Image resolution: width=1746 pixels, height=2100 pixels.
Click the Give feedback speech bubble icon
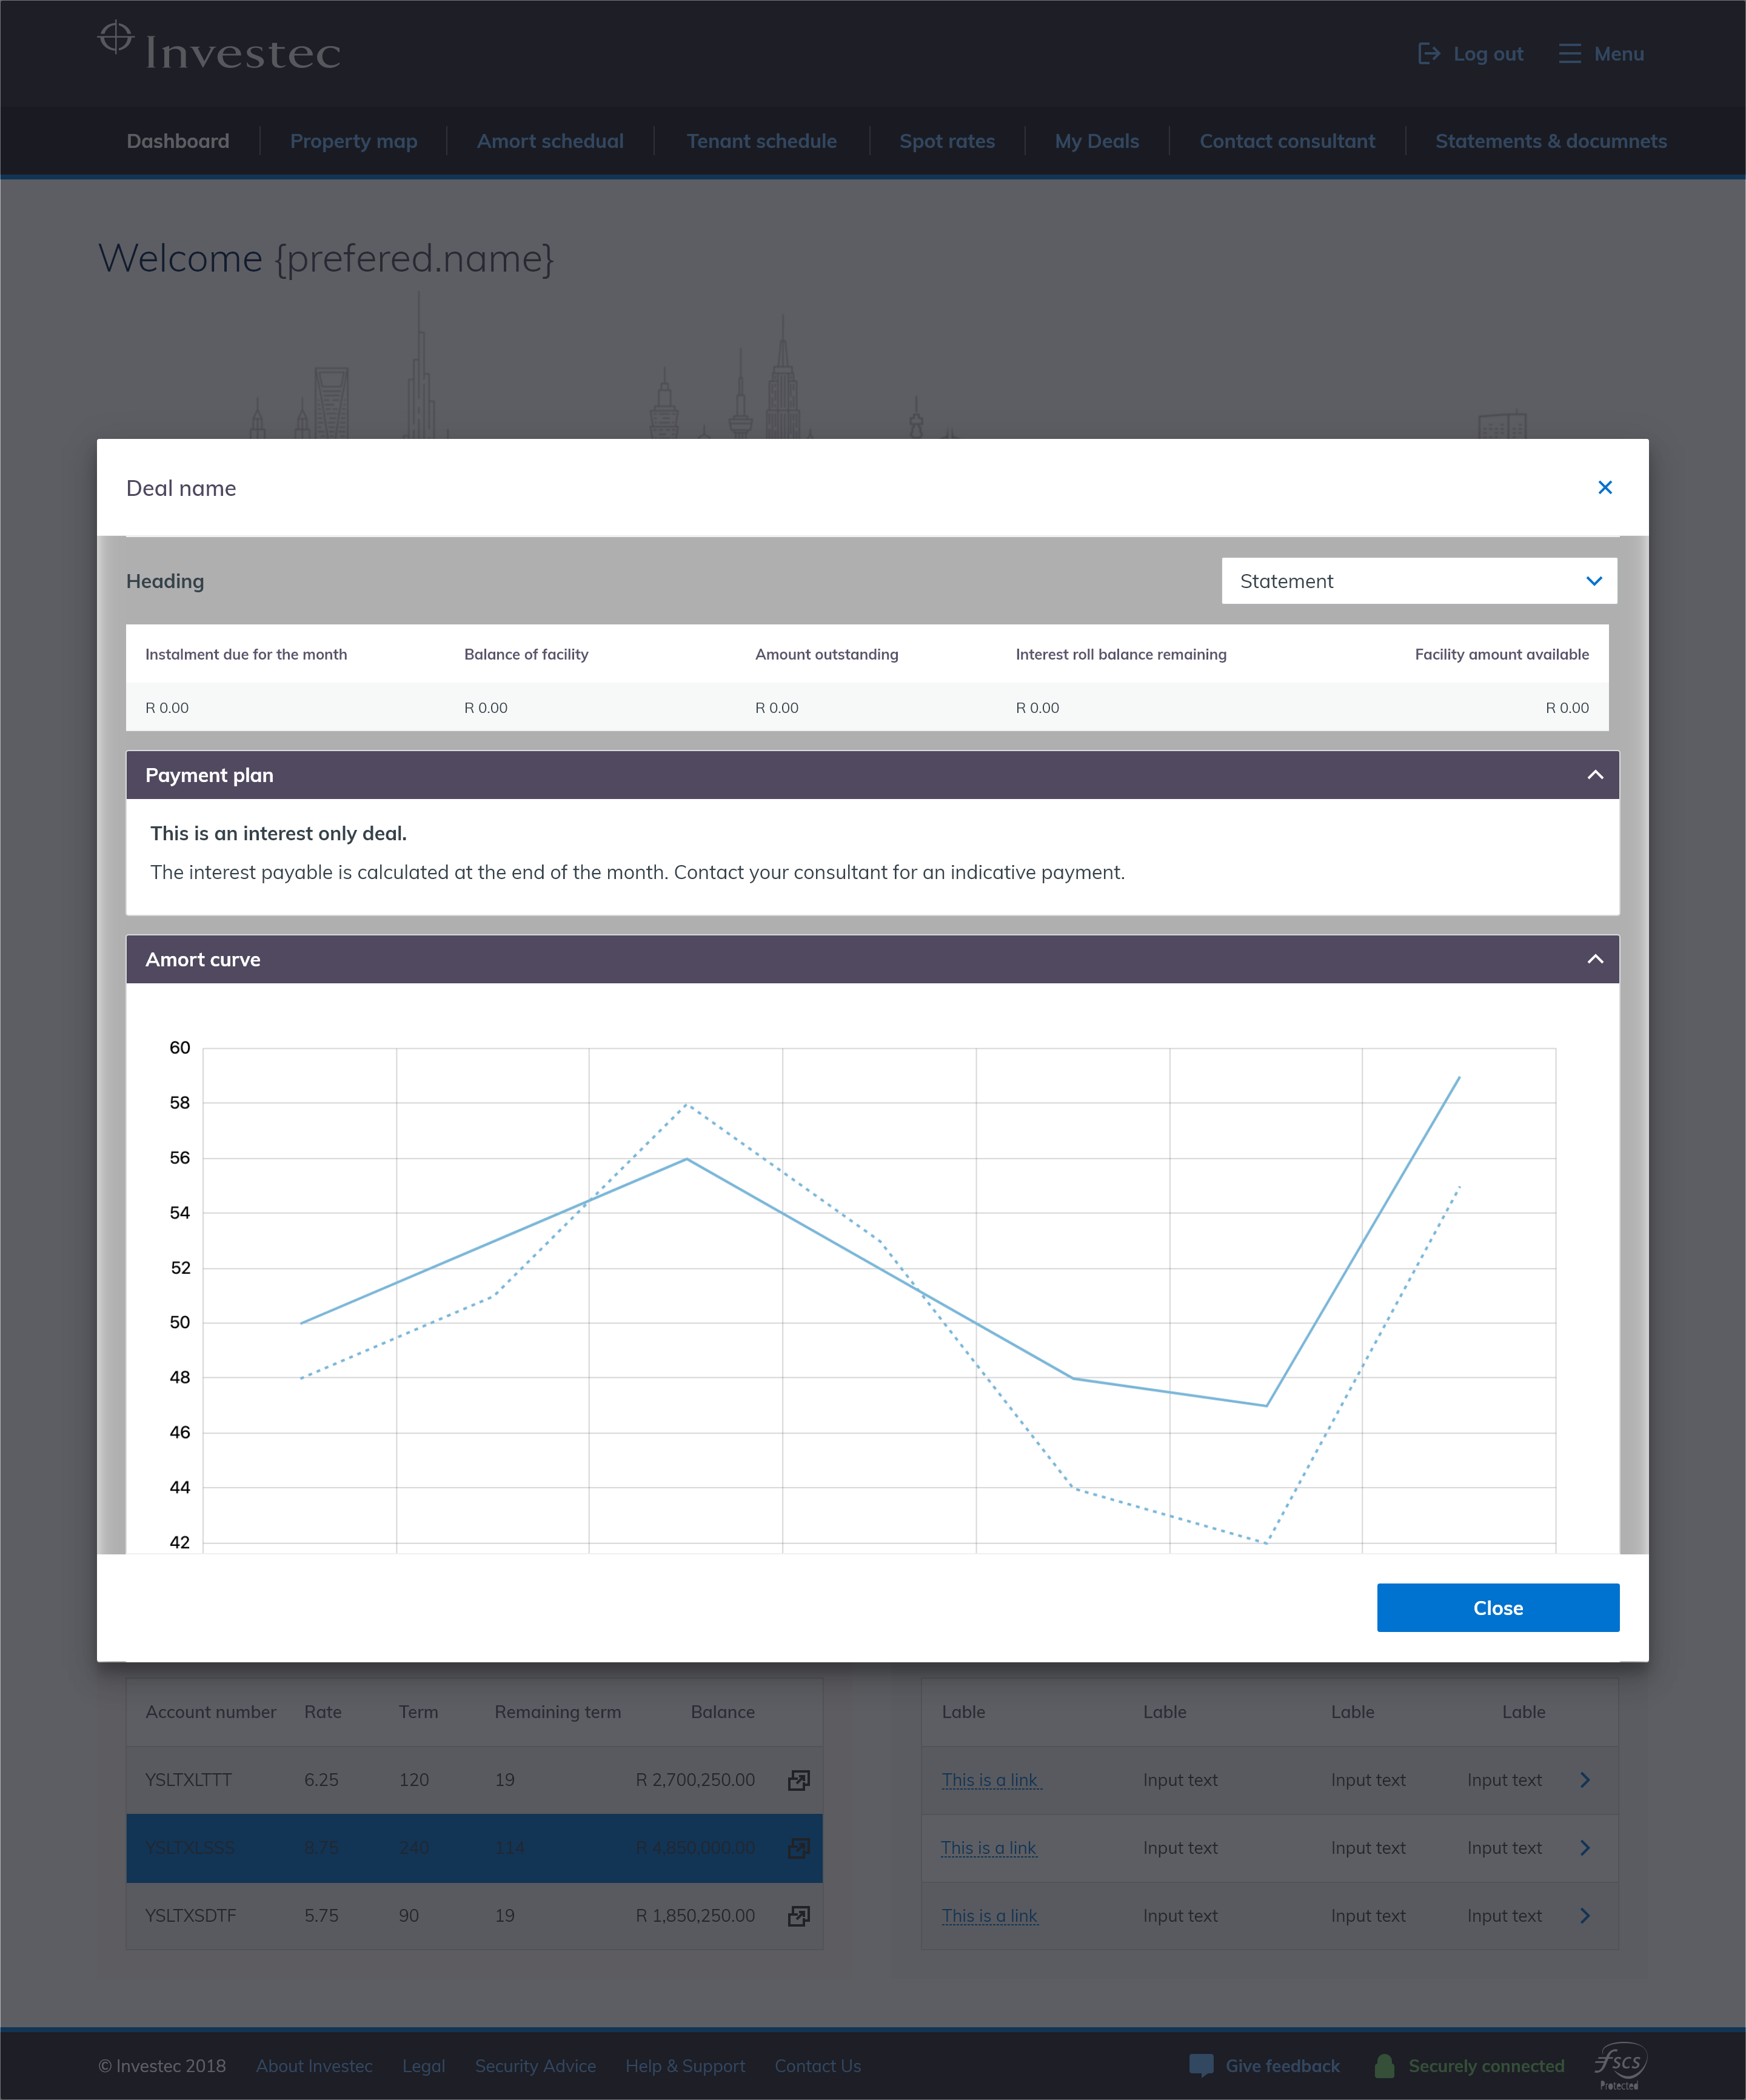pyautogui.click(x=1201, y=2065)
